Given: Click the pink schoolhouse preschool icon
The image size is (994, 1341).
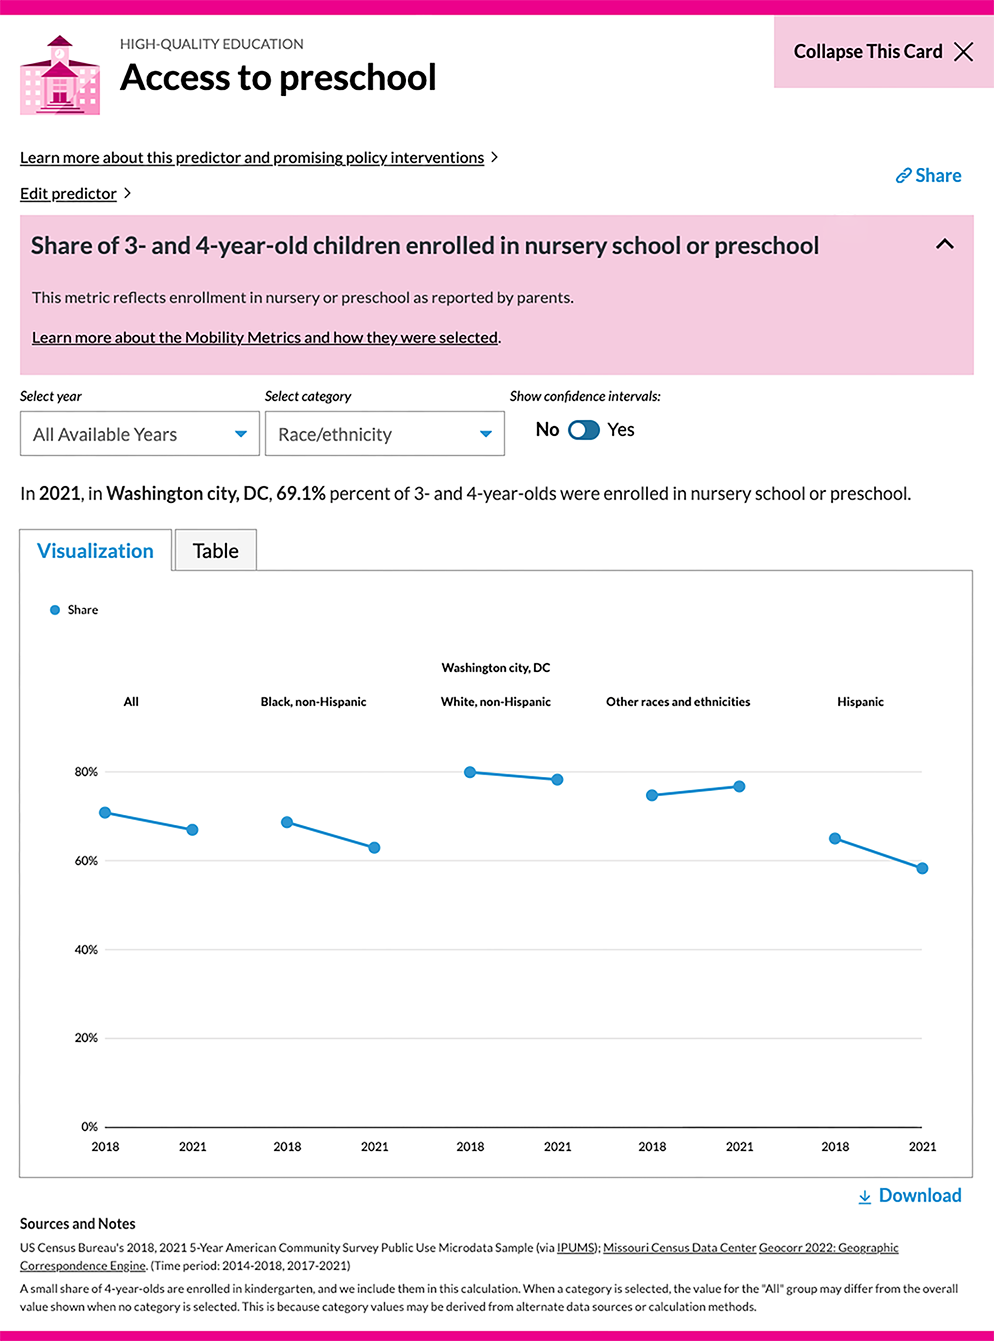Looking at the screenshot, I should [60, 76].
